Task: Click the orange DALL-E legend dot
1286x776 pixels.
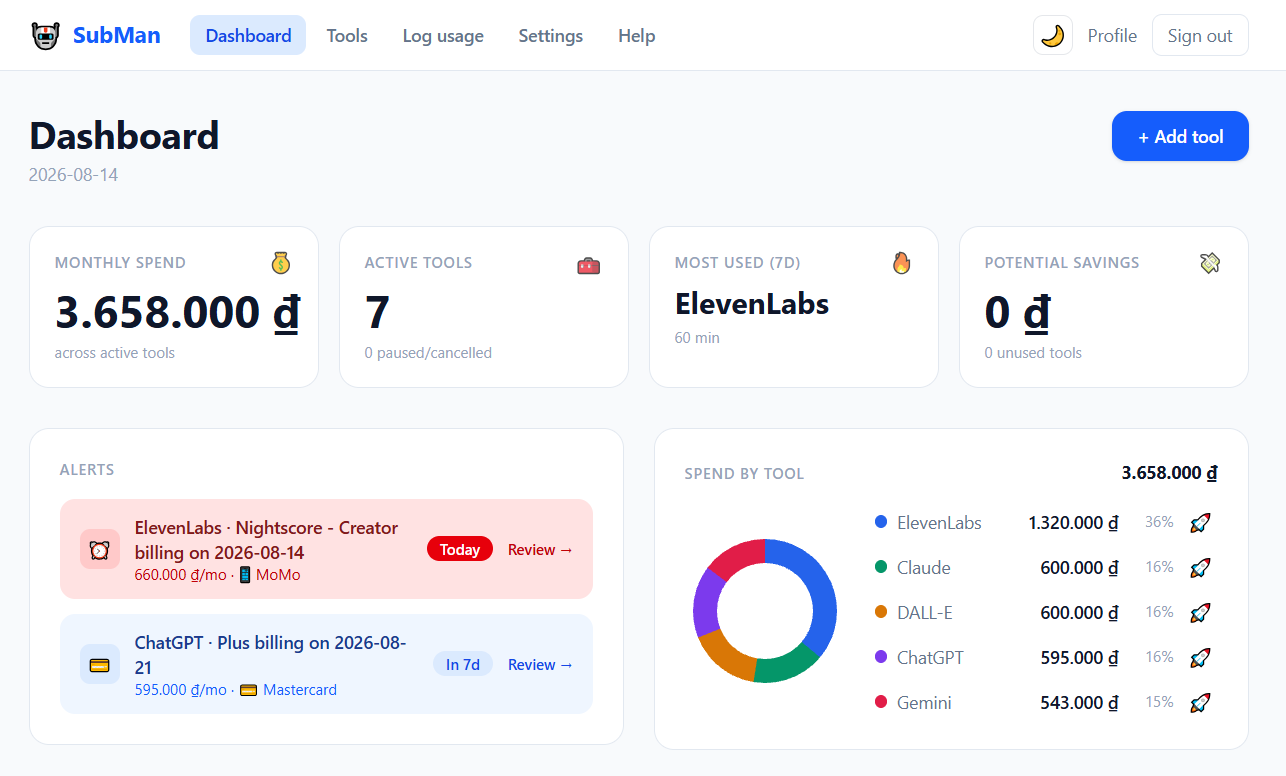Action: 881,612
